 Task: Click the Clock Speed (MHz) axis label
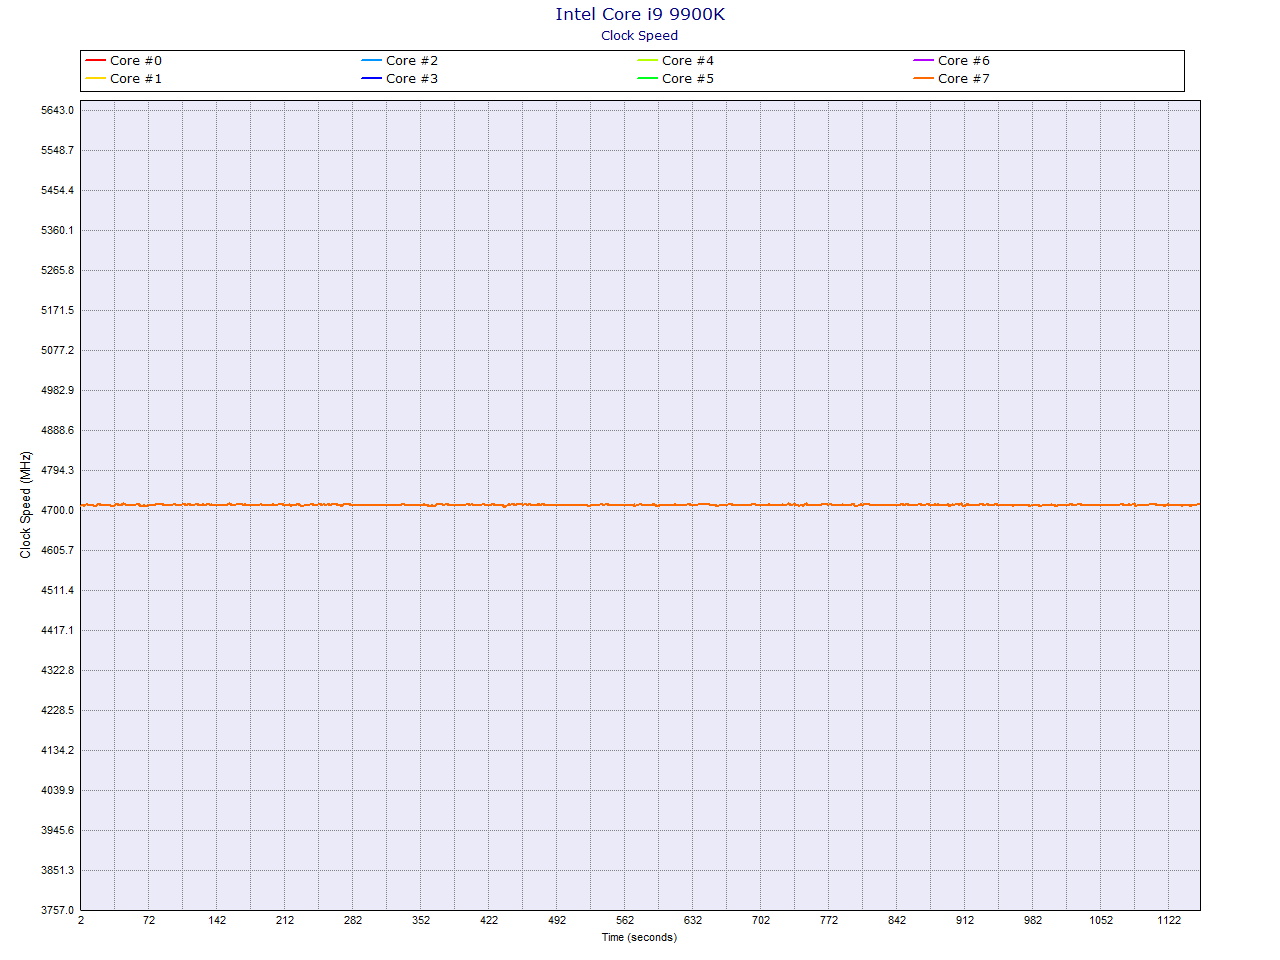[x=26, y=505]
